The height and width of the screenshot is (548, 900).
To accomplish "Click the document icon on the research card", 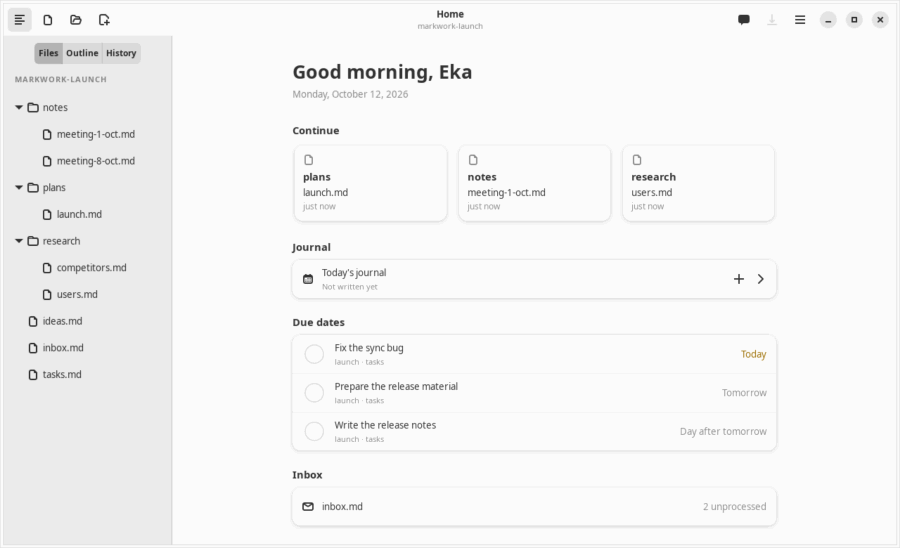I will tap(637, 160).
